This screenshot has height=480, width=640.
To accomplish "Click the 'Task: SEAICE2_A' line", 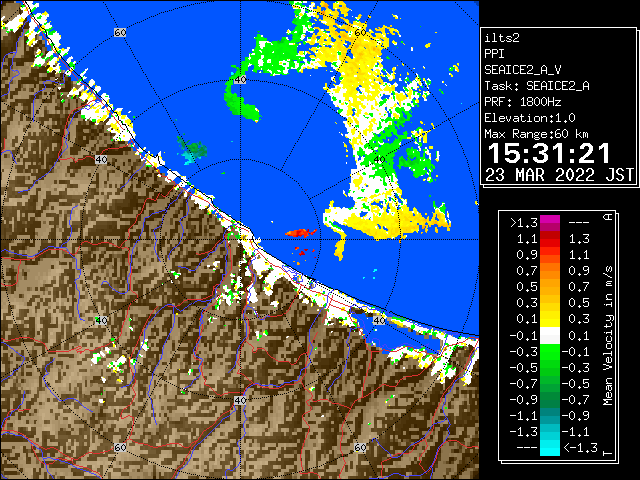I will (537, 86).
